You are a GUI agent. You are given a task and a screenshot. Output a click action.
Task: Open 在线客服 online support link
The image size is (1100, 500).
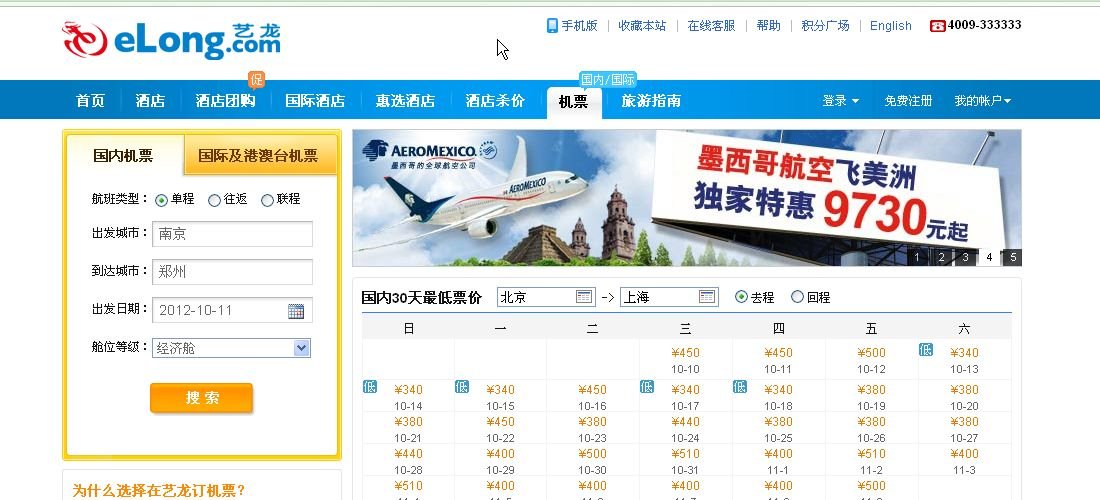point(711,25)
